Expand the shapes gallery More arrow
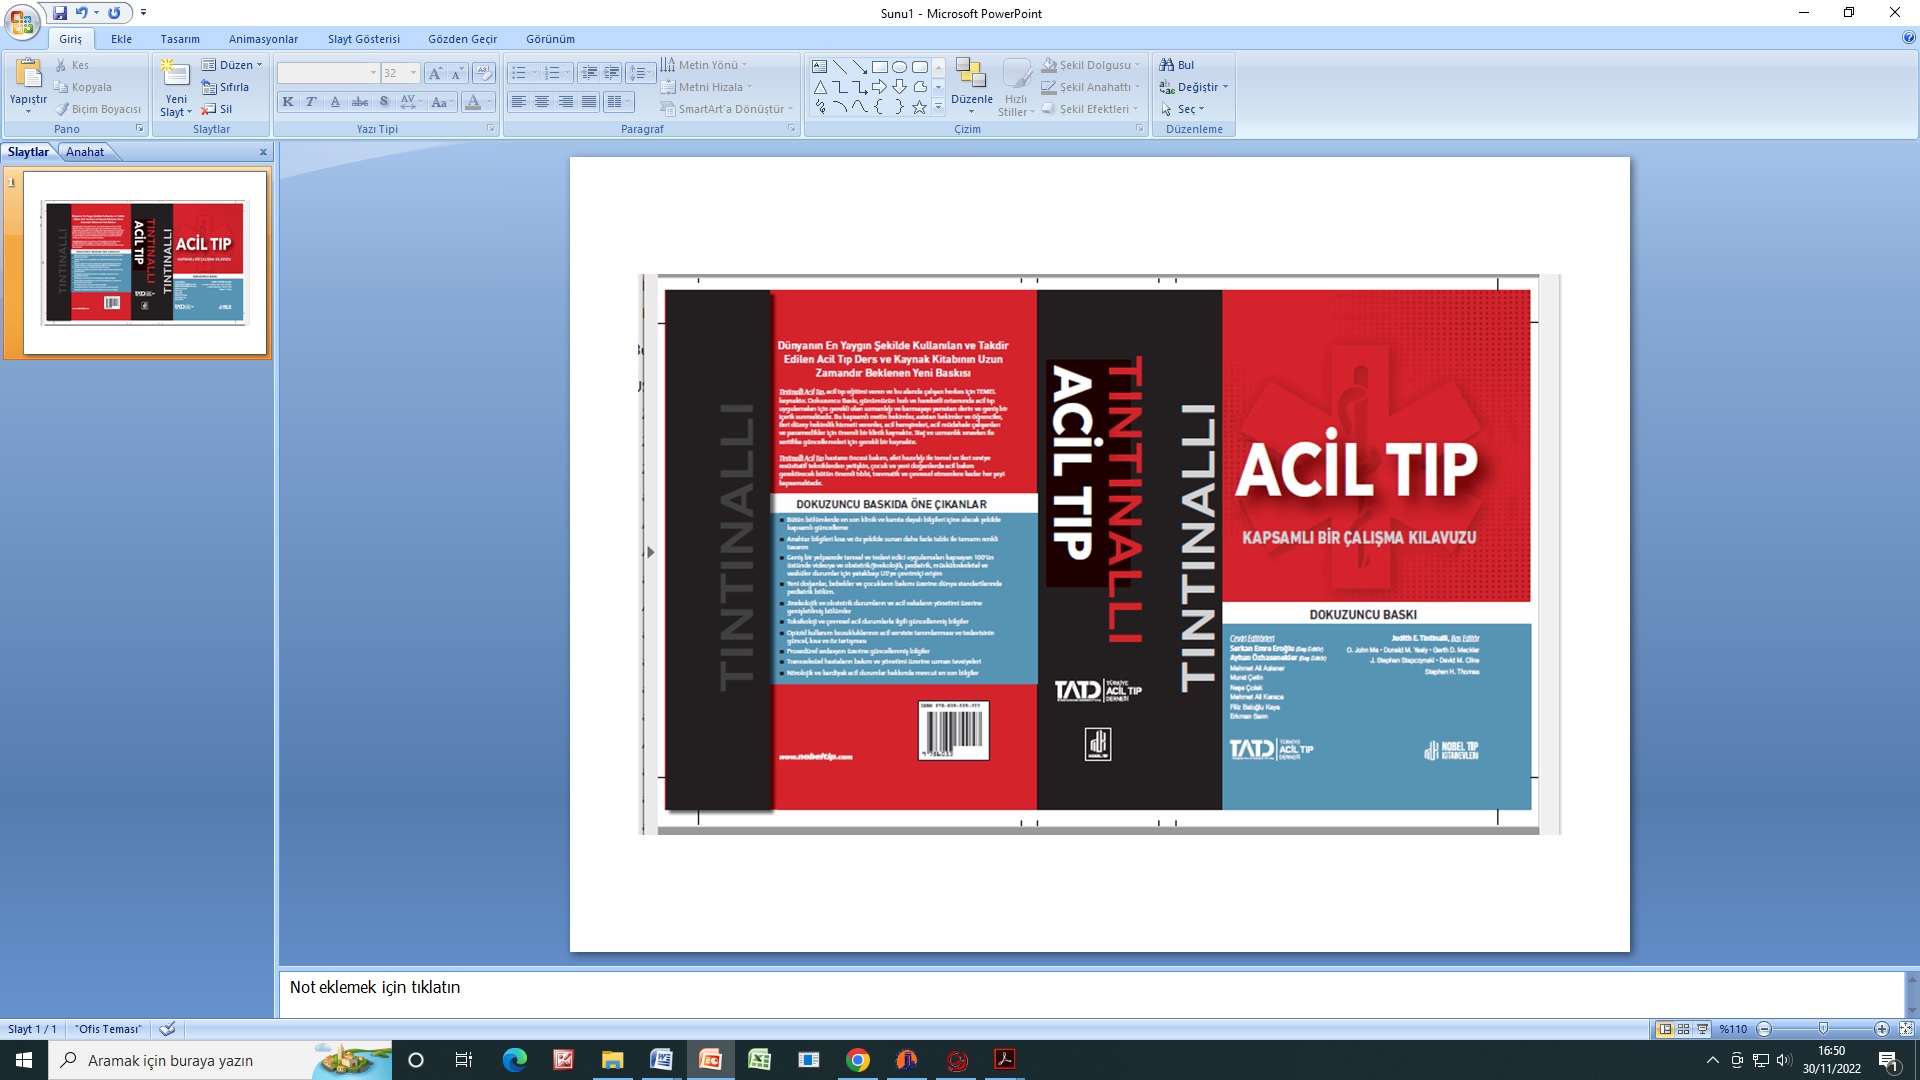This screenshot has height=1080, width=1920. coord(938,107)
